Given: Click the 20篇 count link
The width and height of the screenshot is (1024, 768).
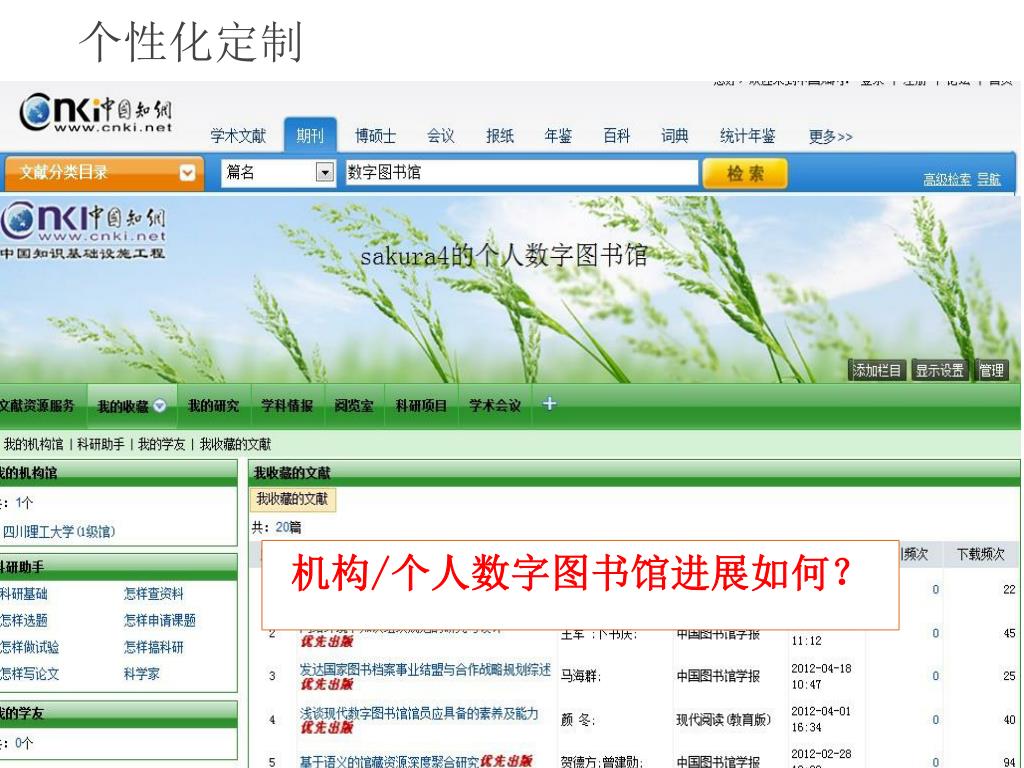Looking at the screenshot, I should point(288,527).
